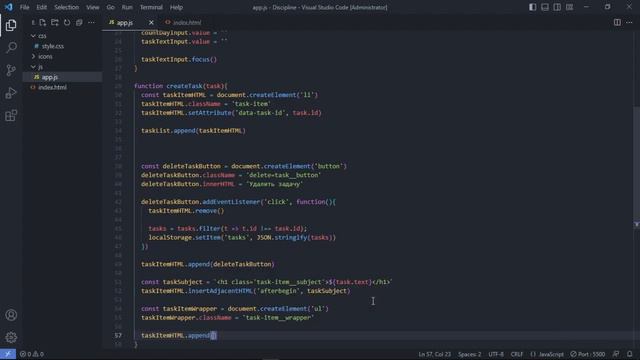Open the Explorer view in activity bar

pos(11,25)
